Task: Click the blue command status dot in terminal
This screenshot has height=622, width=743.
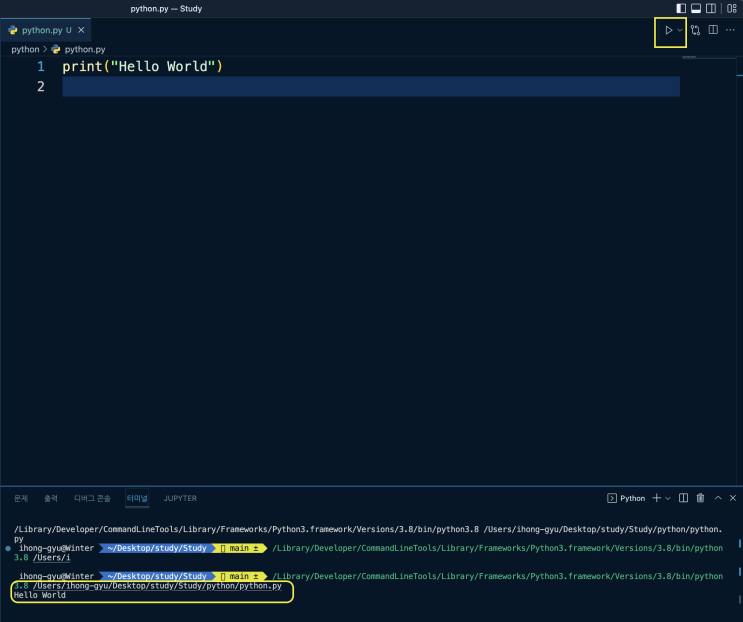Action: pyautogui.click(x=8, y=549)
